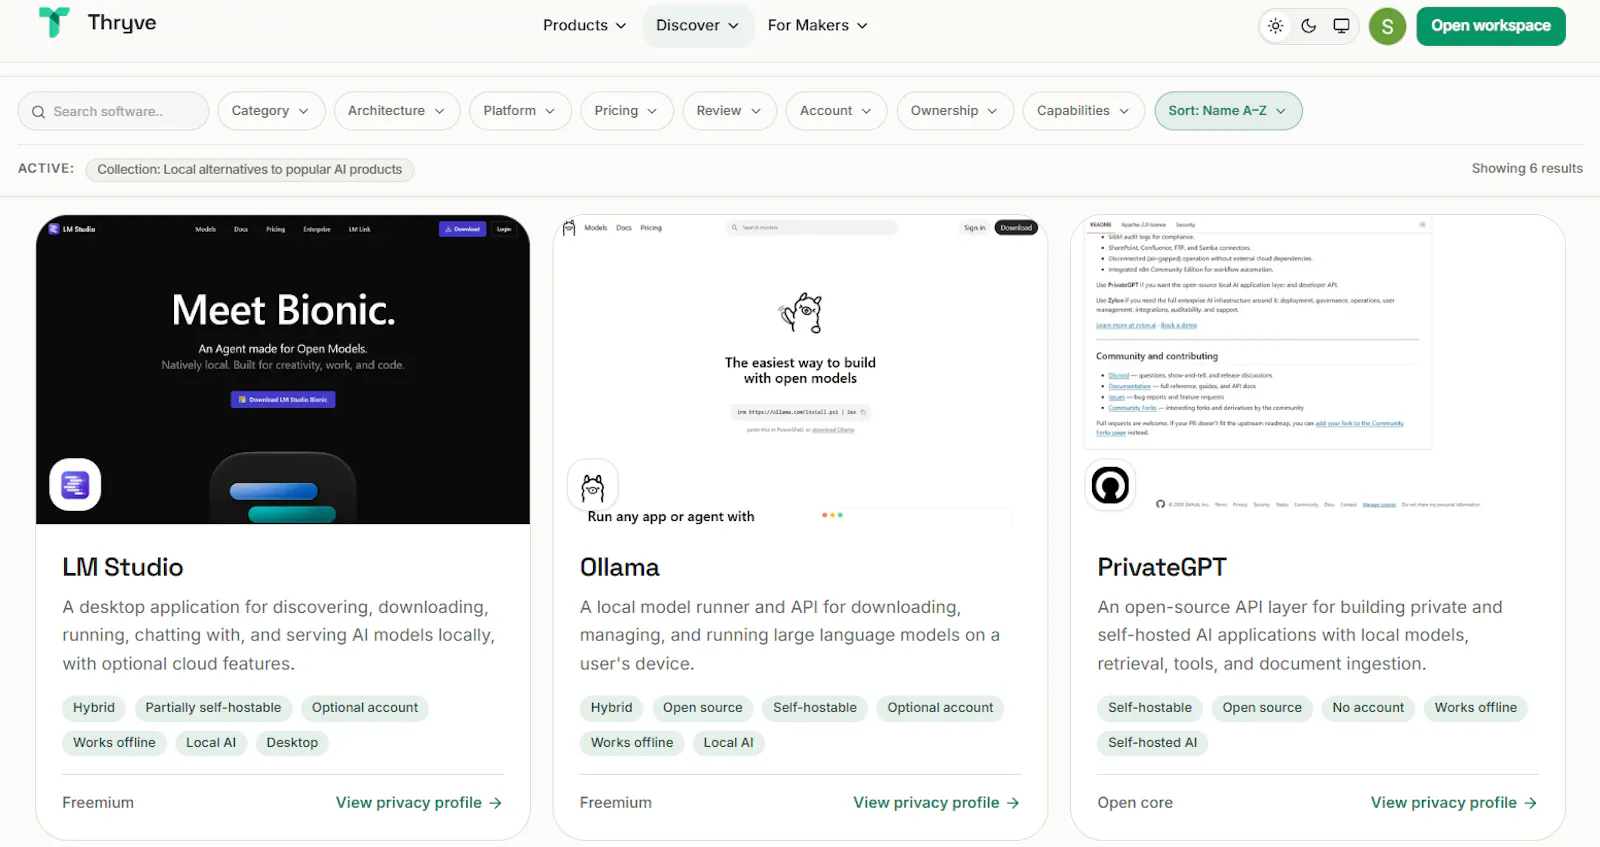Screen dimensions: 1600x847
Task: Click the Desktop tag on LM Studio
Action: (292, 743)
